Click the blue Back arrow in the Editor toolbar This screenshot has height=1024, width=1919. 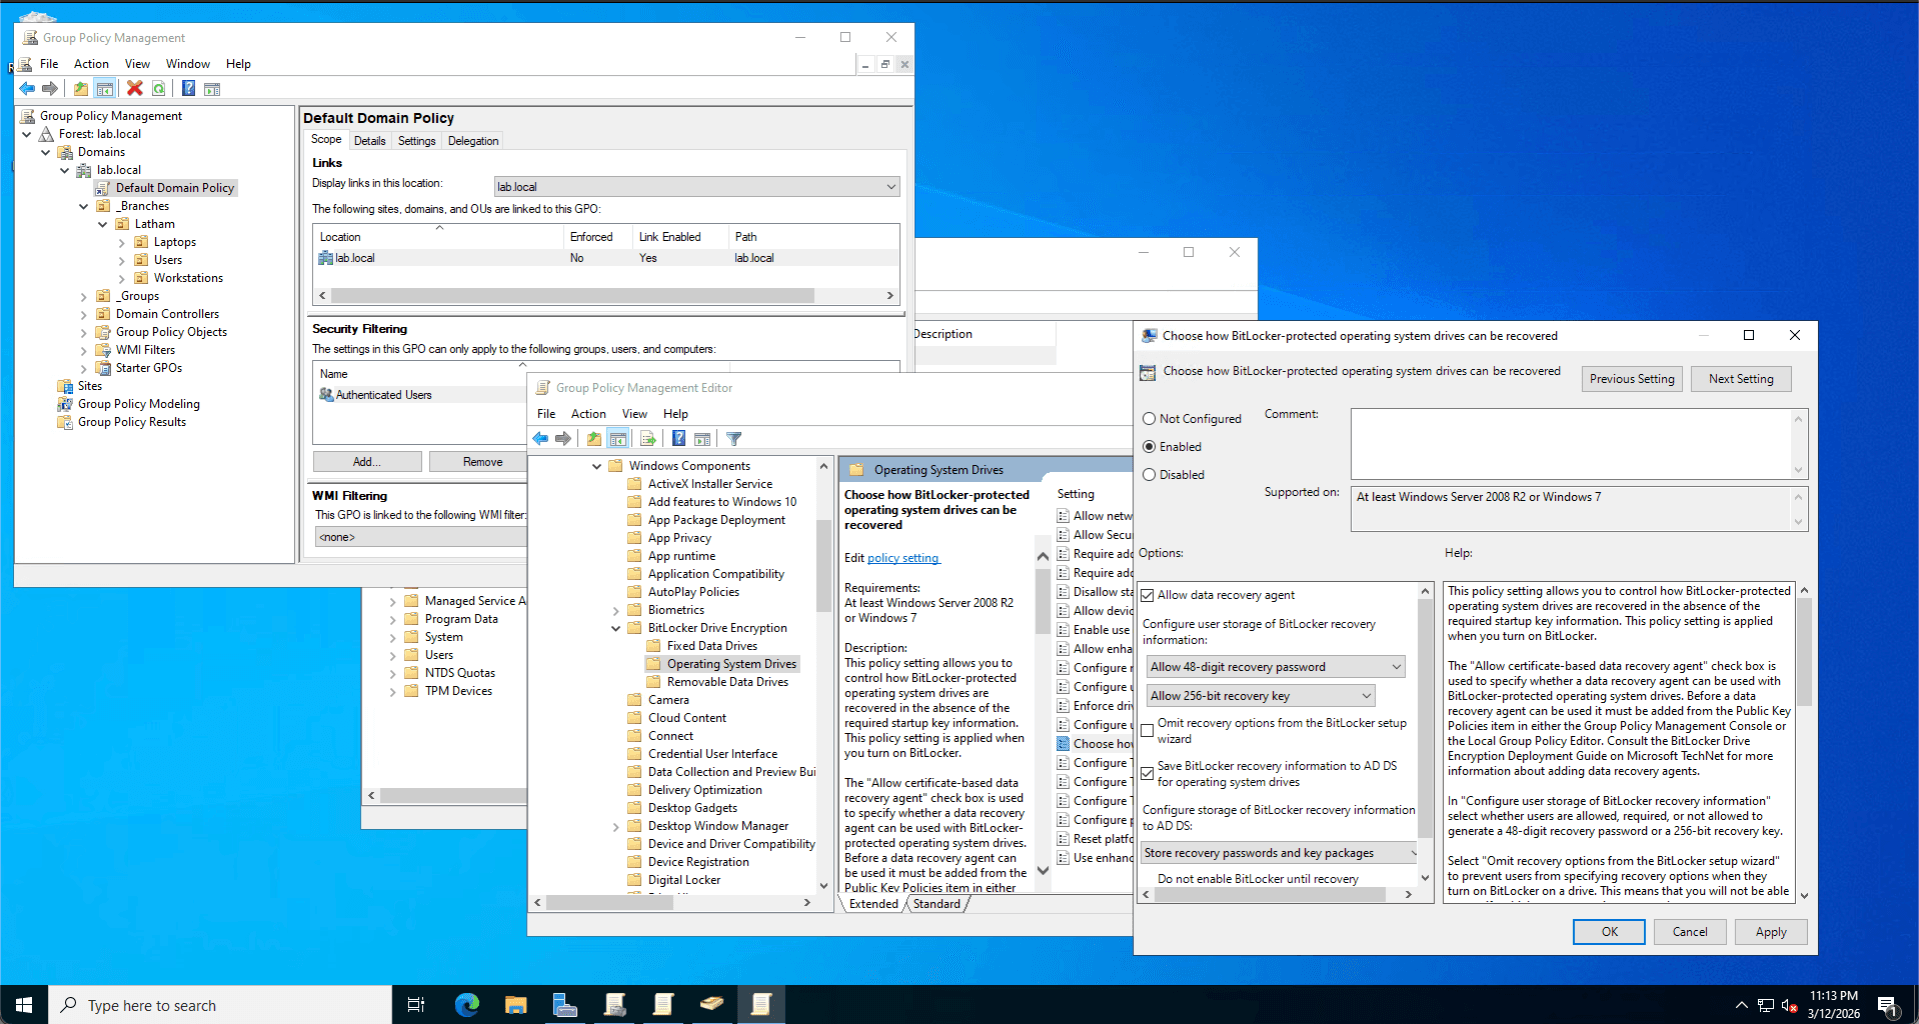point(540,439)
